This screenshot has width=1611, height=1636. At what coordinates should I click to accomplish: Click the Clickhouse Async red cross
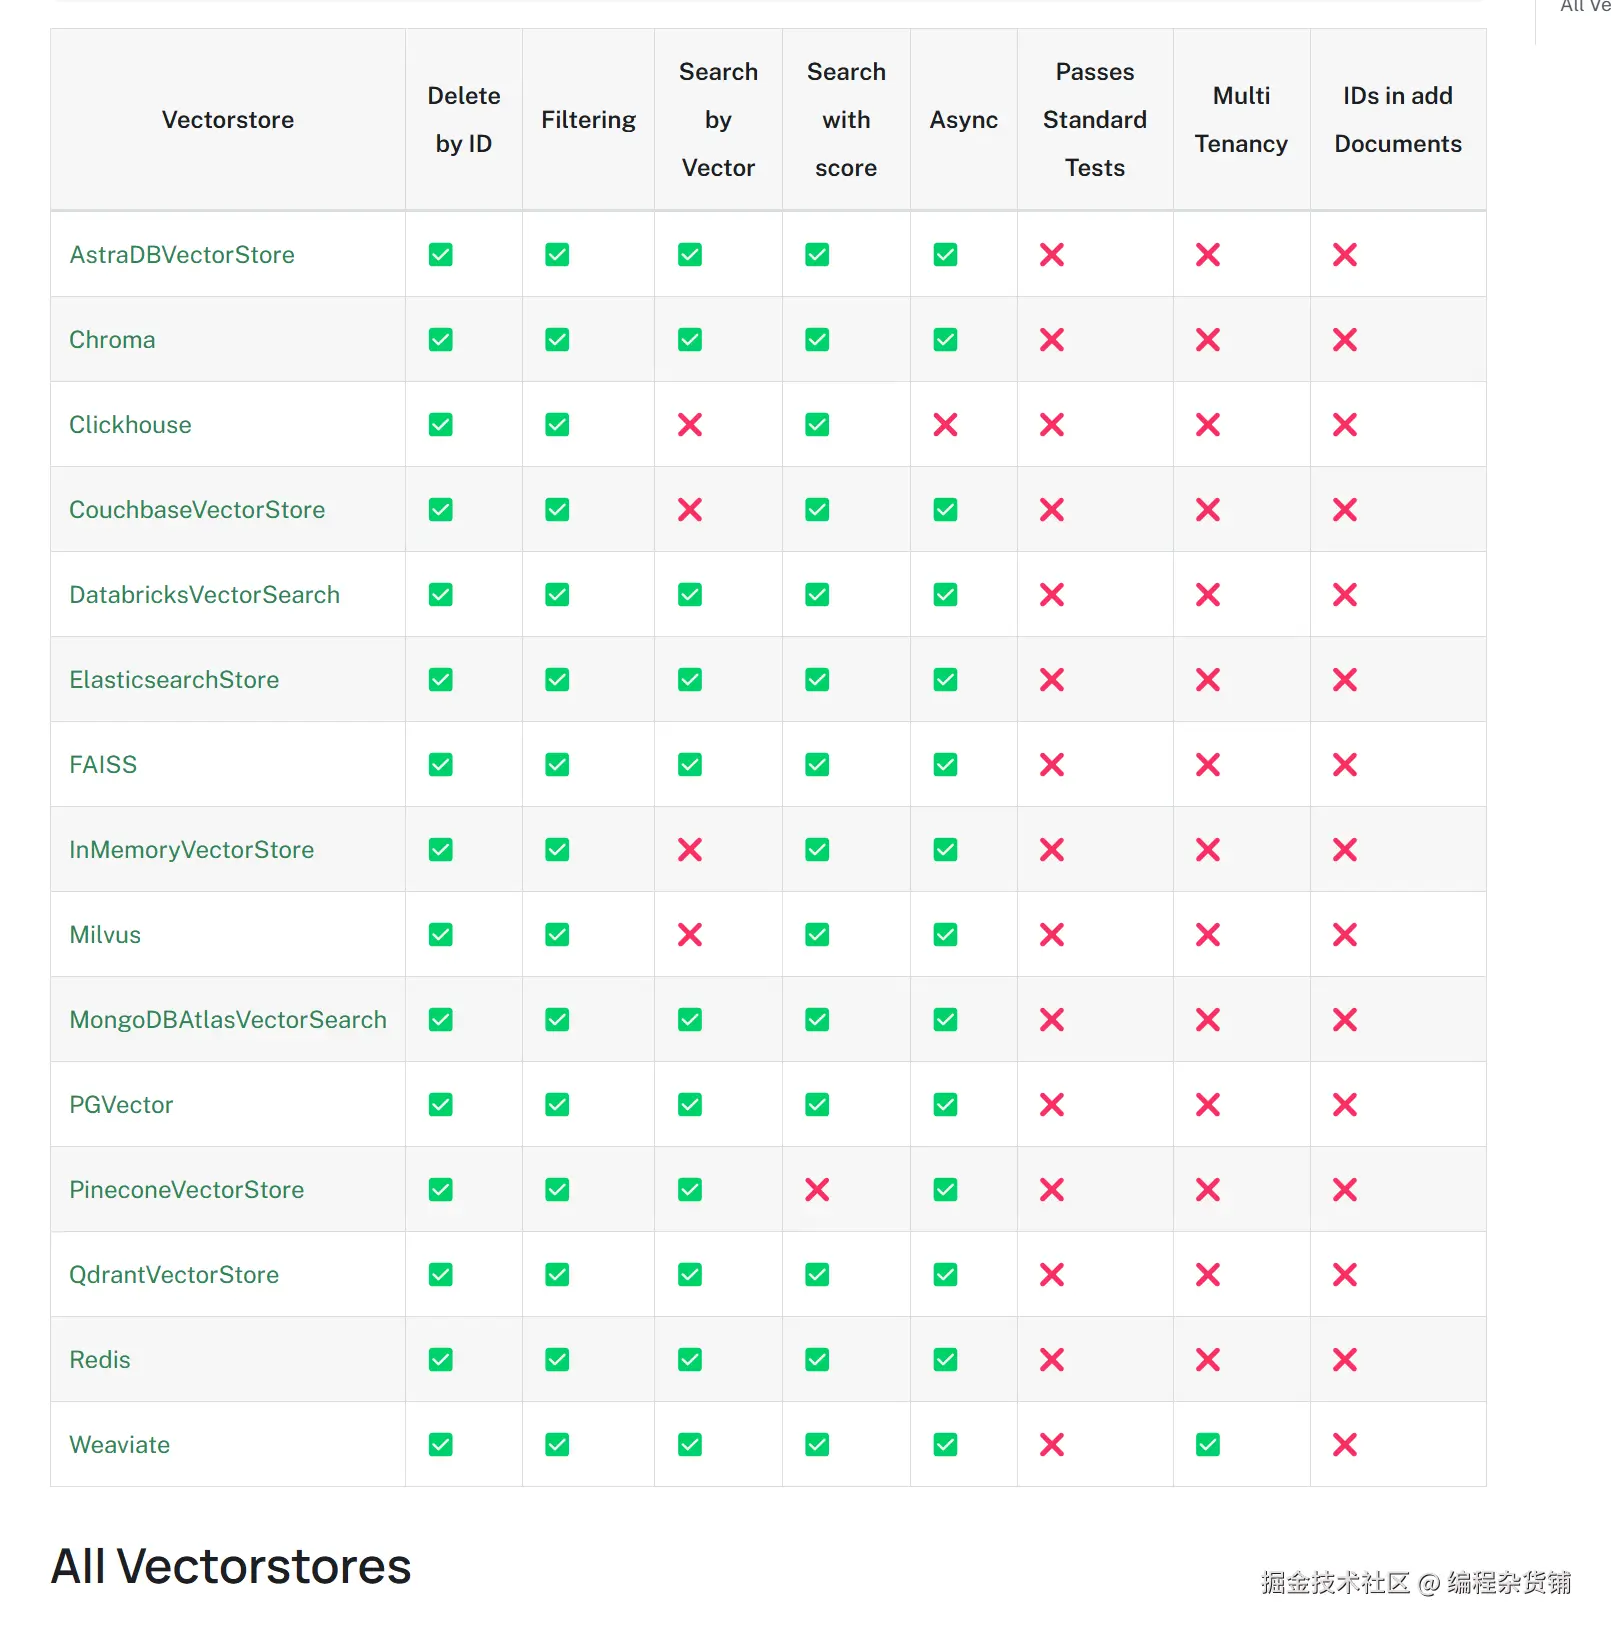pyautogui.click(x=945, y=425)
